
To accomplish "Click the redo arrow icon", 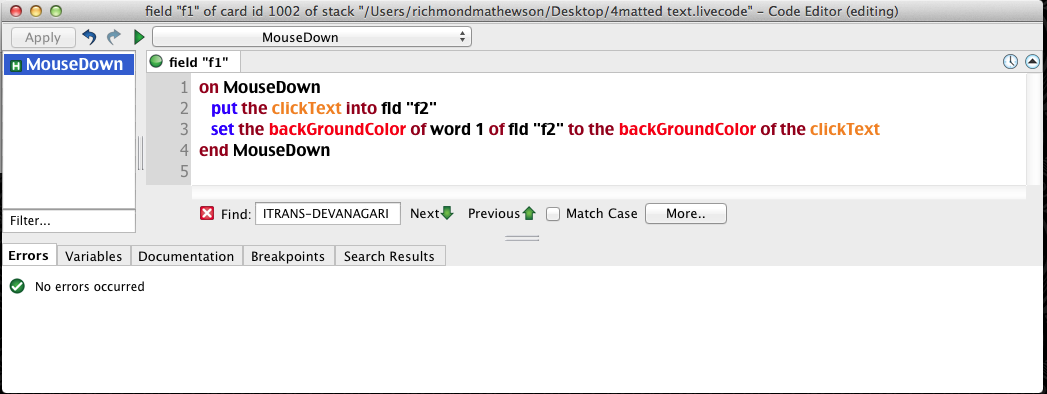I will coord(114,37).
